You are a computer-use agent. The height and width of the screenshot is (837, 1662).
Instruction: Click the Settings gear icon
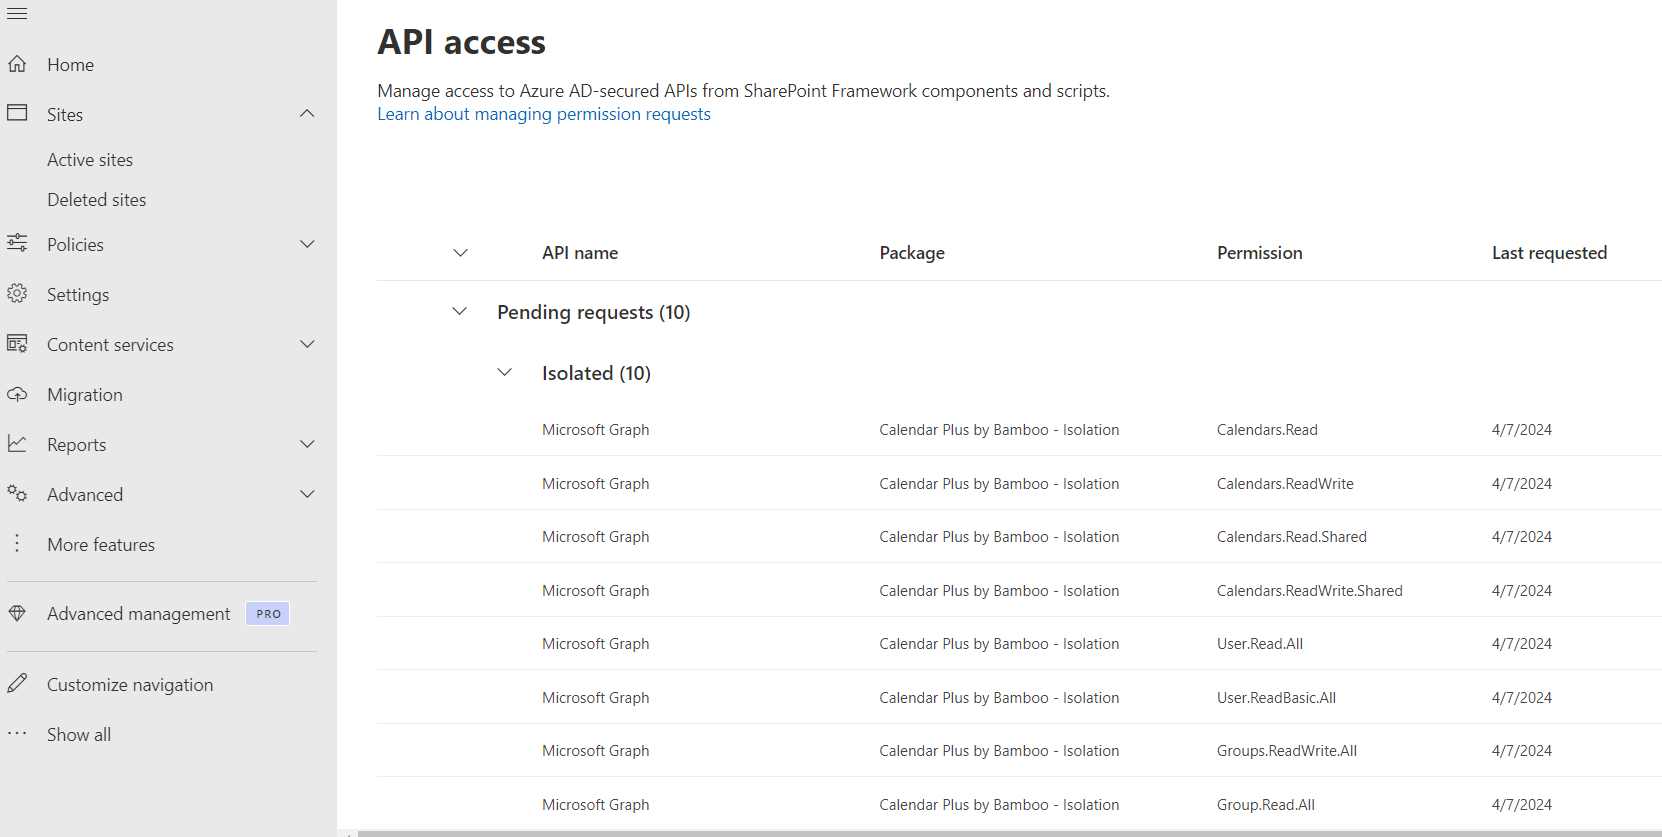tap(17, 293)
